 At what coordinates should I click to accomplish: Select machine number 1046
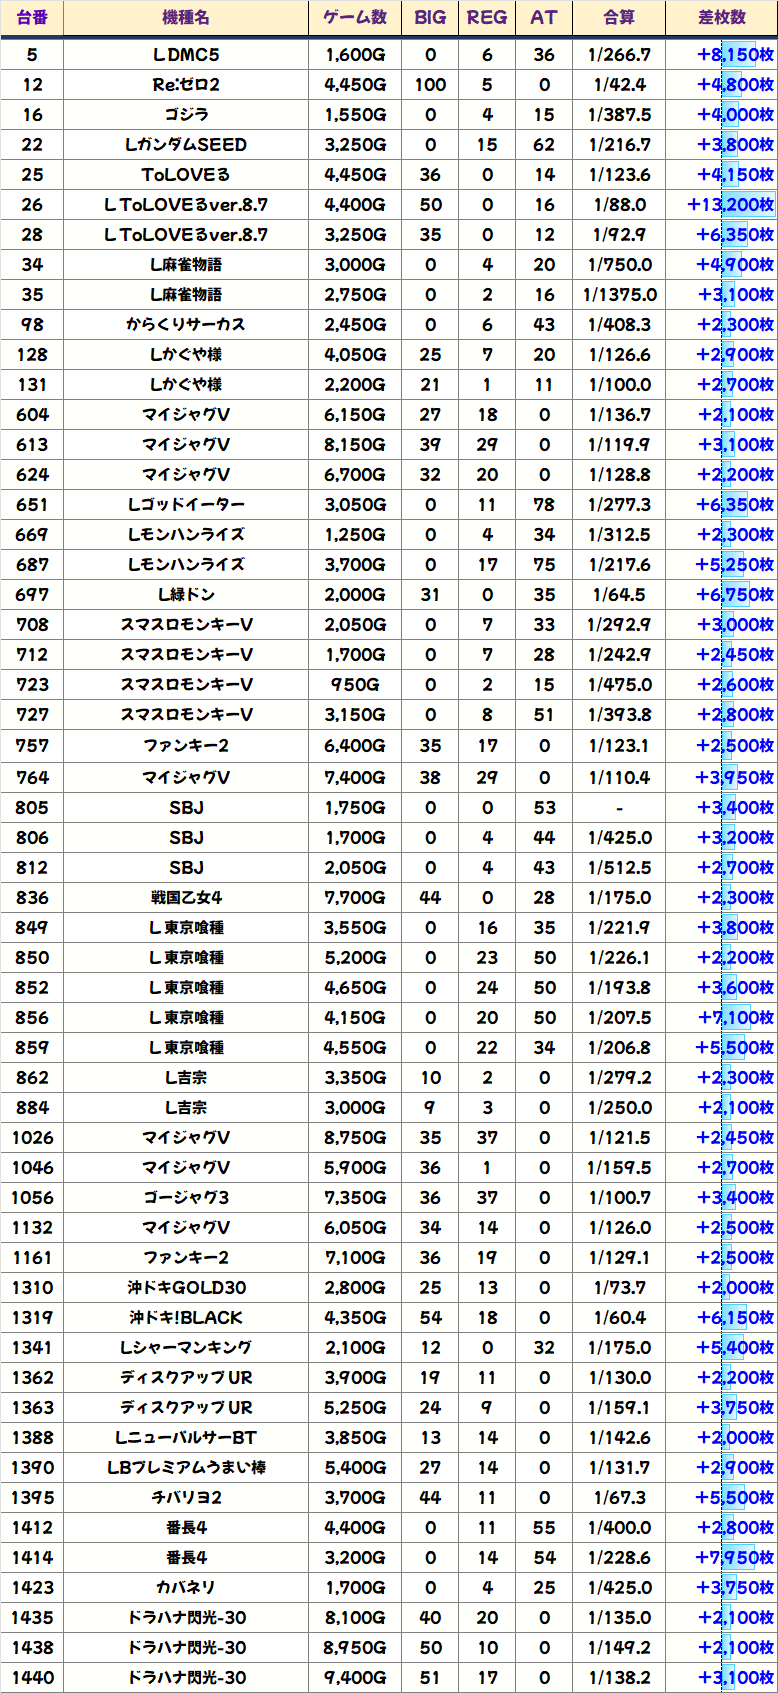point(32,1167)
